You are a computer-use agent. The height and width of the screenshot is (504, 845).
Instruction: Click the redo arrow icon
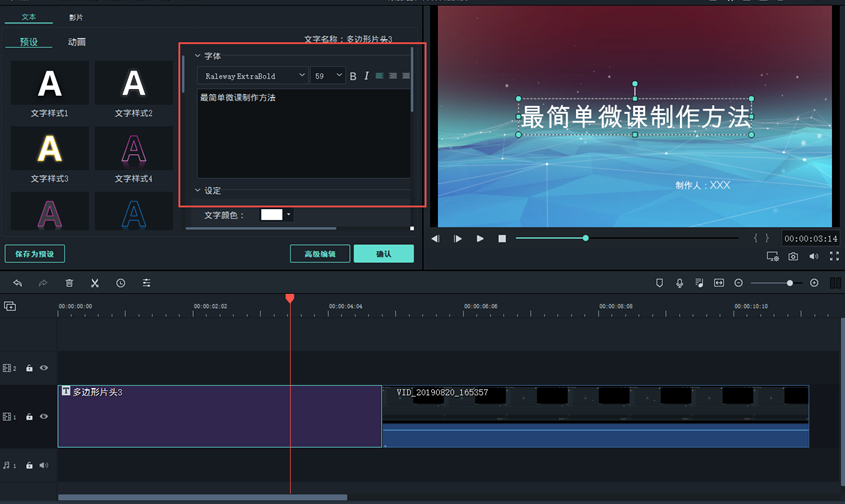click(x=43, y=283)
